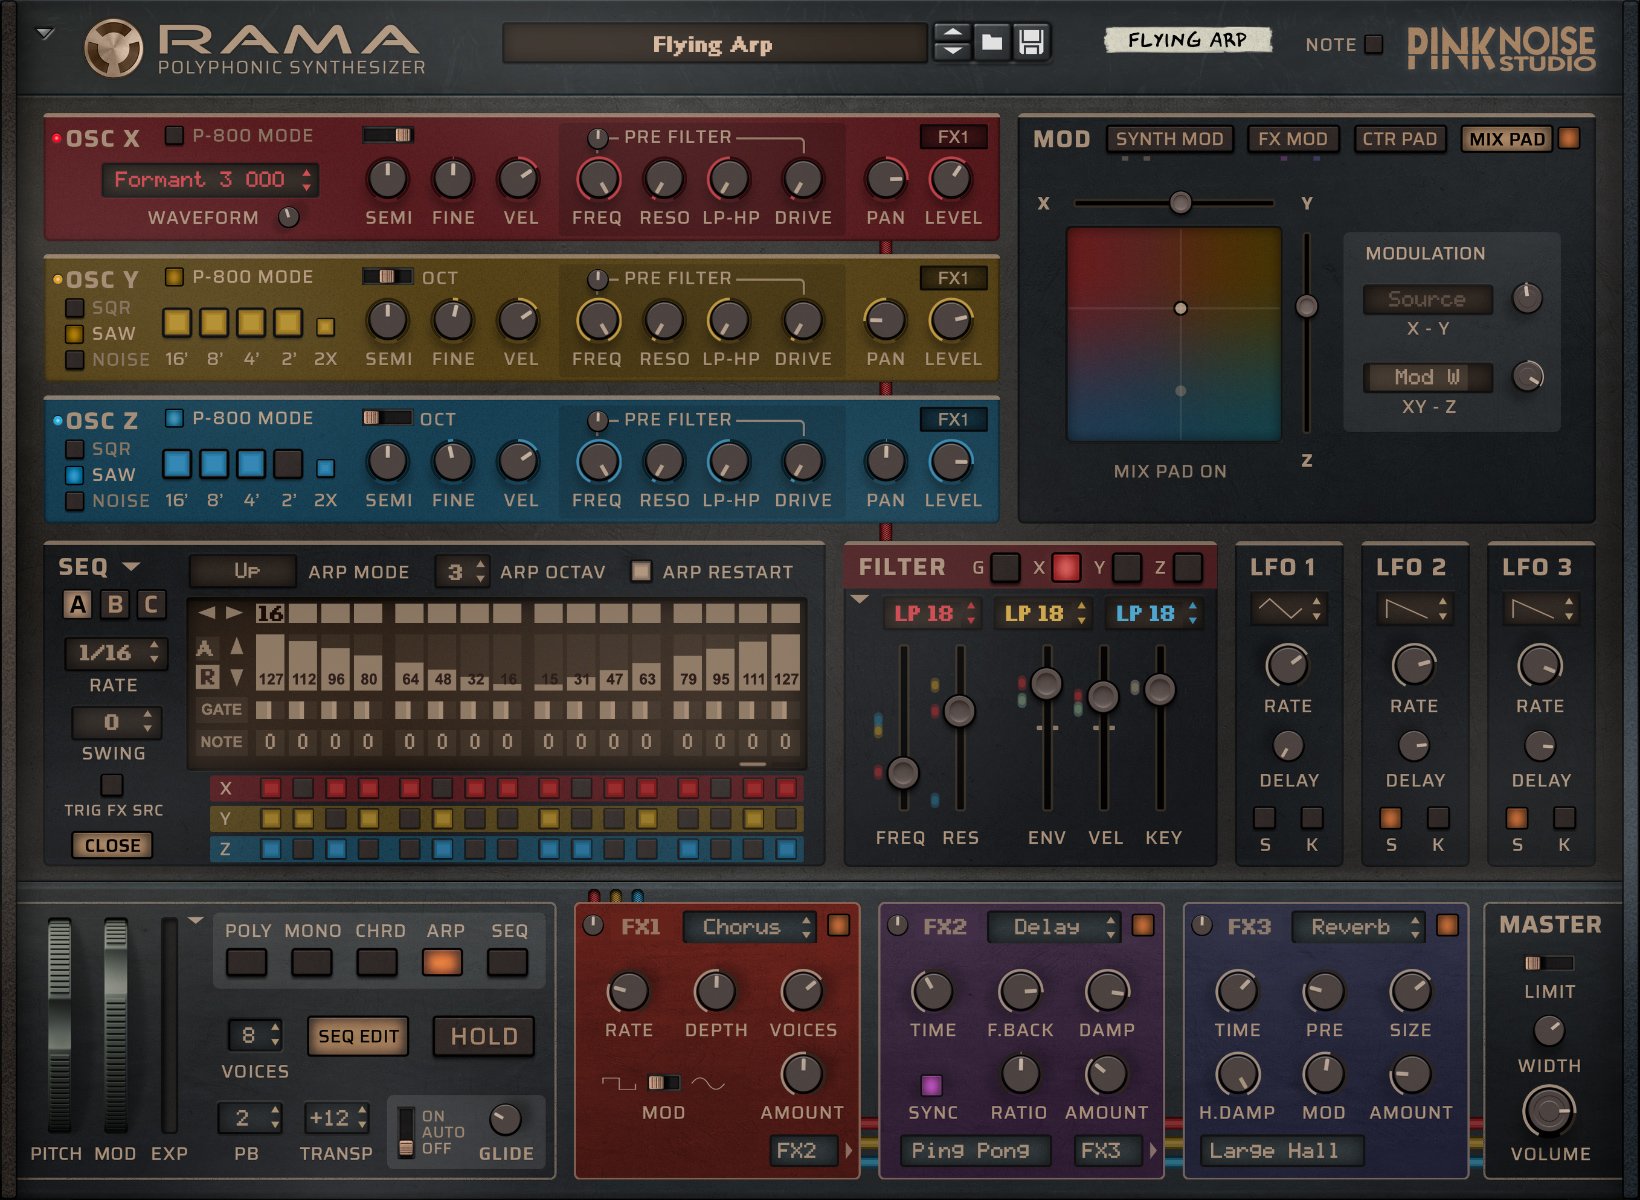Change the 1/16 RATE selector
1640x1200 pixels.
tap(116, 653)
